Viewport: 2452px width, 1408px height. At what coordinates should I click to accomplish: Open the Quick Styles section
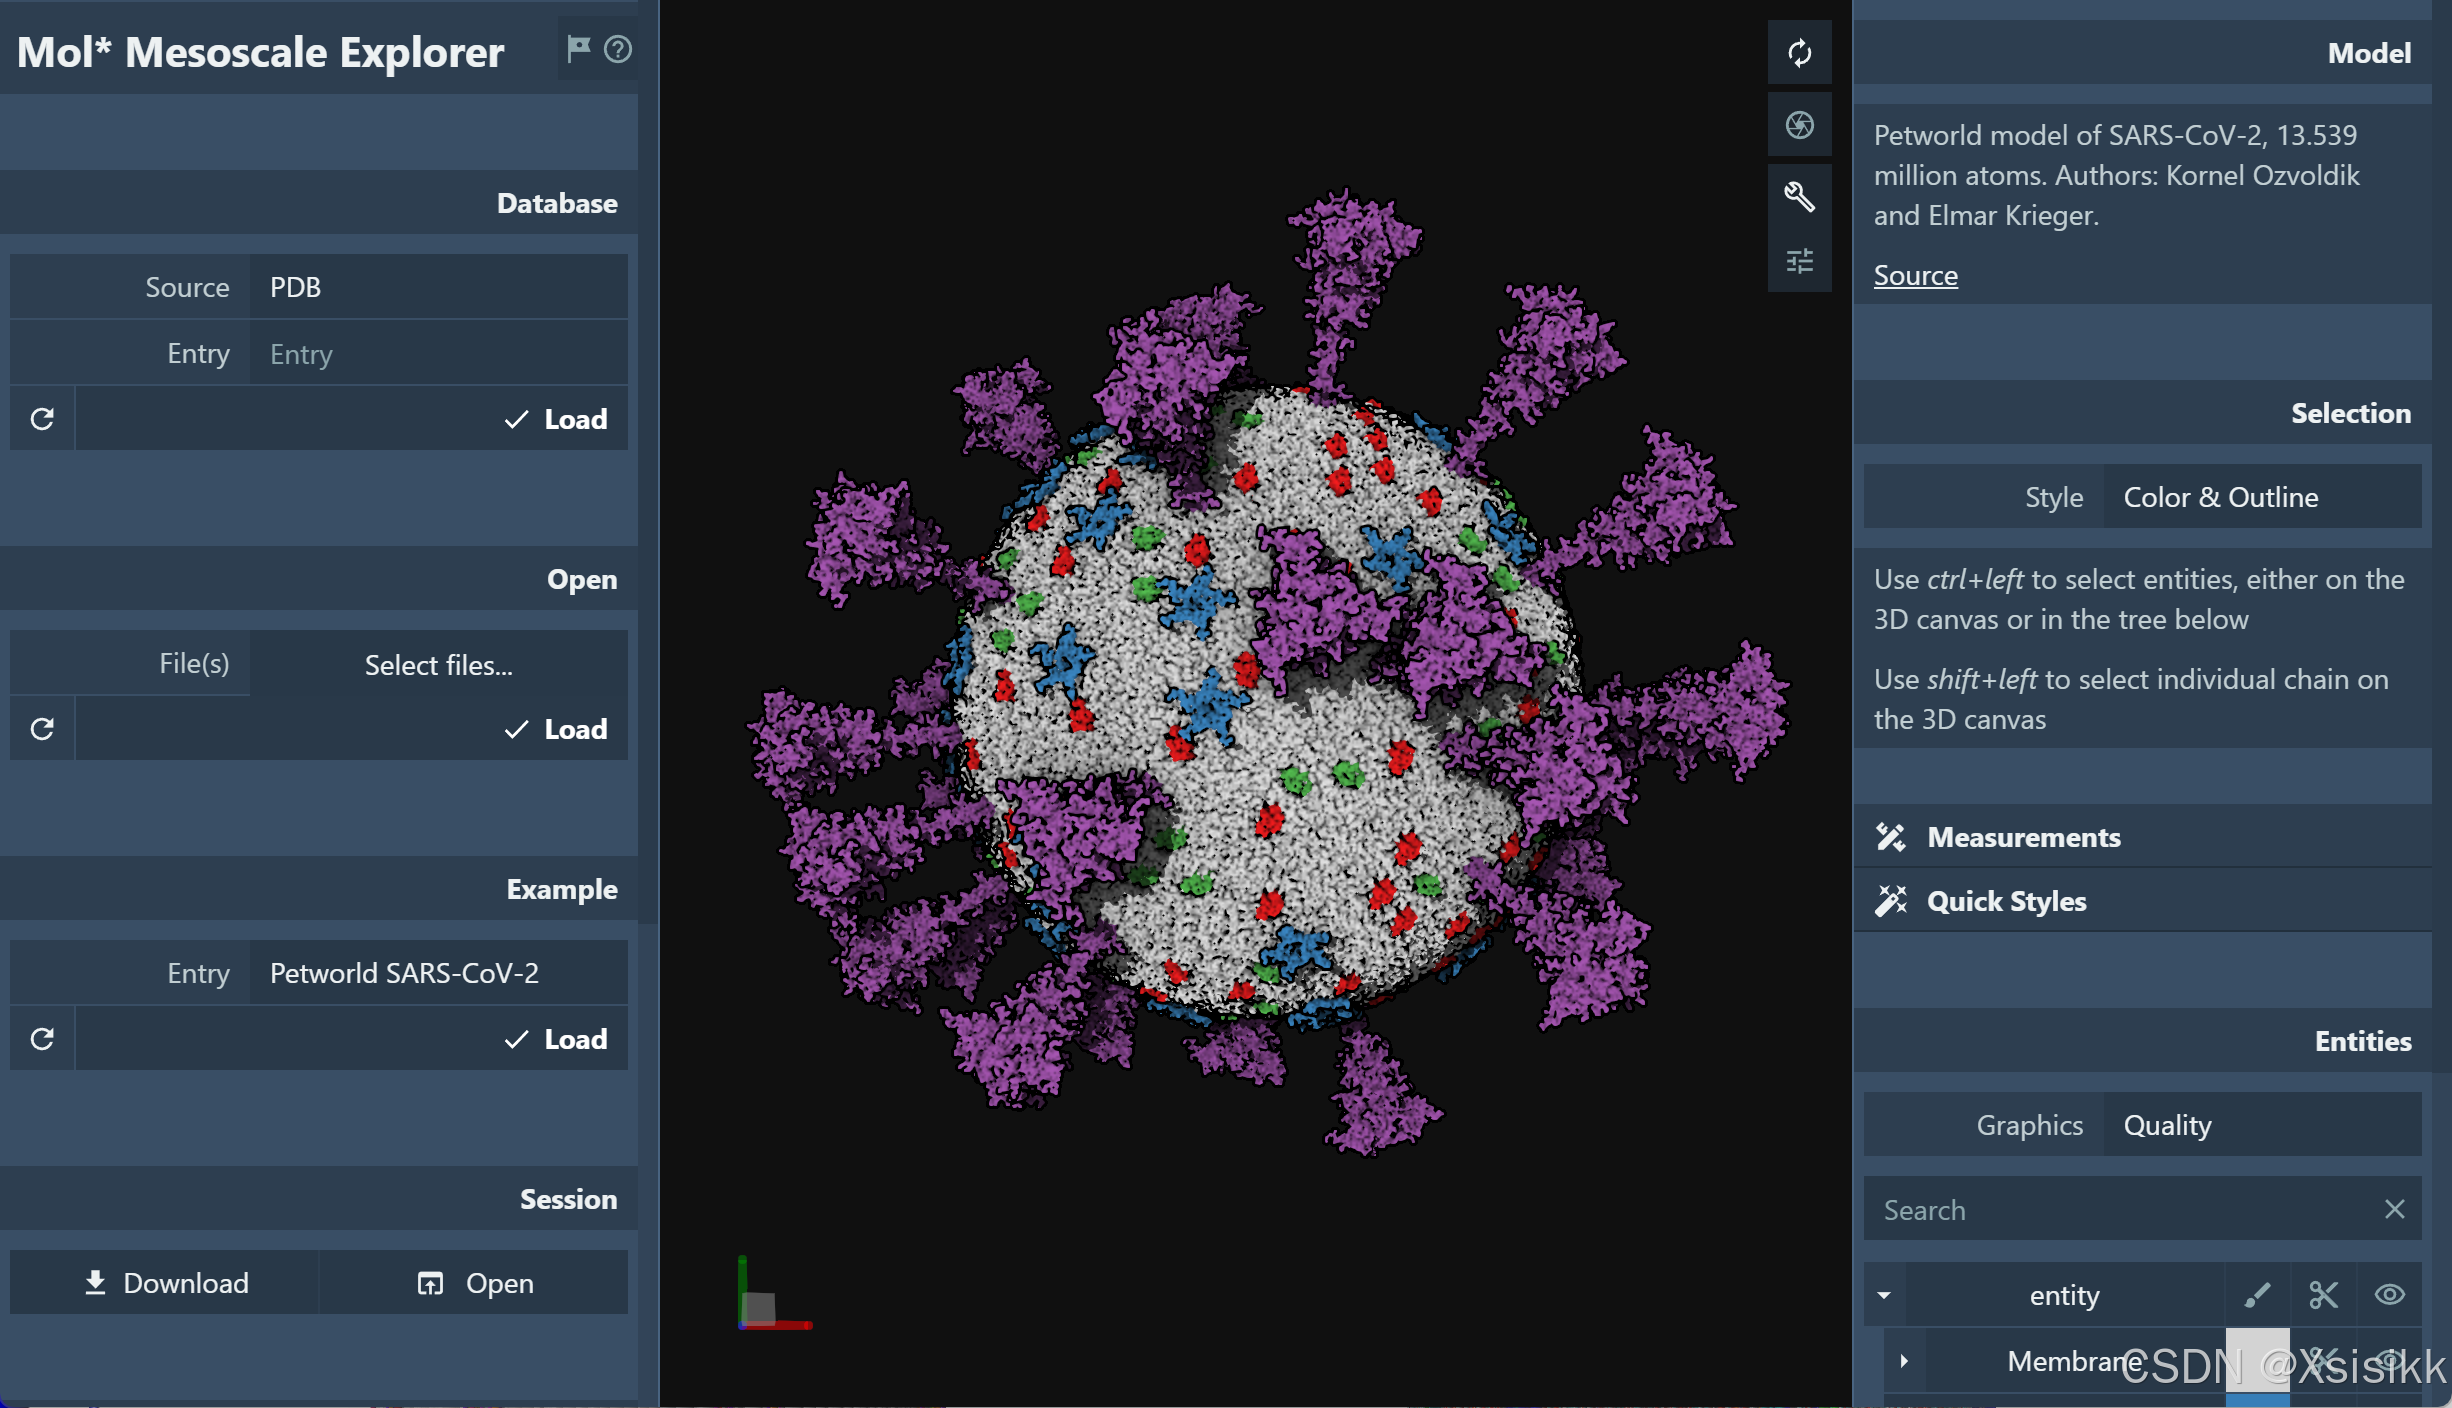[2006, 901]
